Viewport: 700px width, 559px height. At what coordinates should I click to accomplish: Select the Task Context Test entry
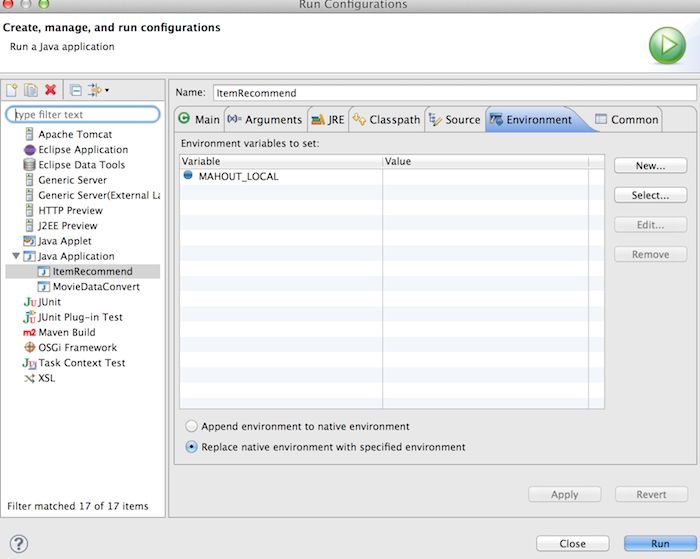[x=82, y=363]
